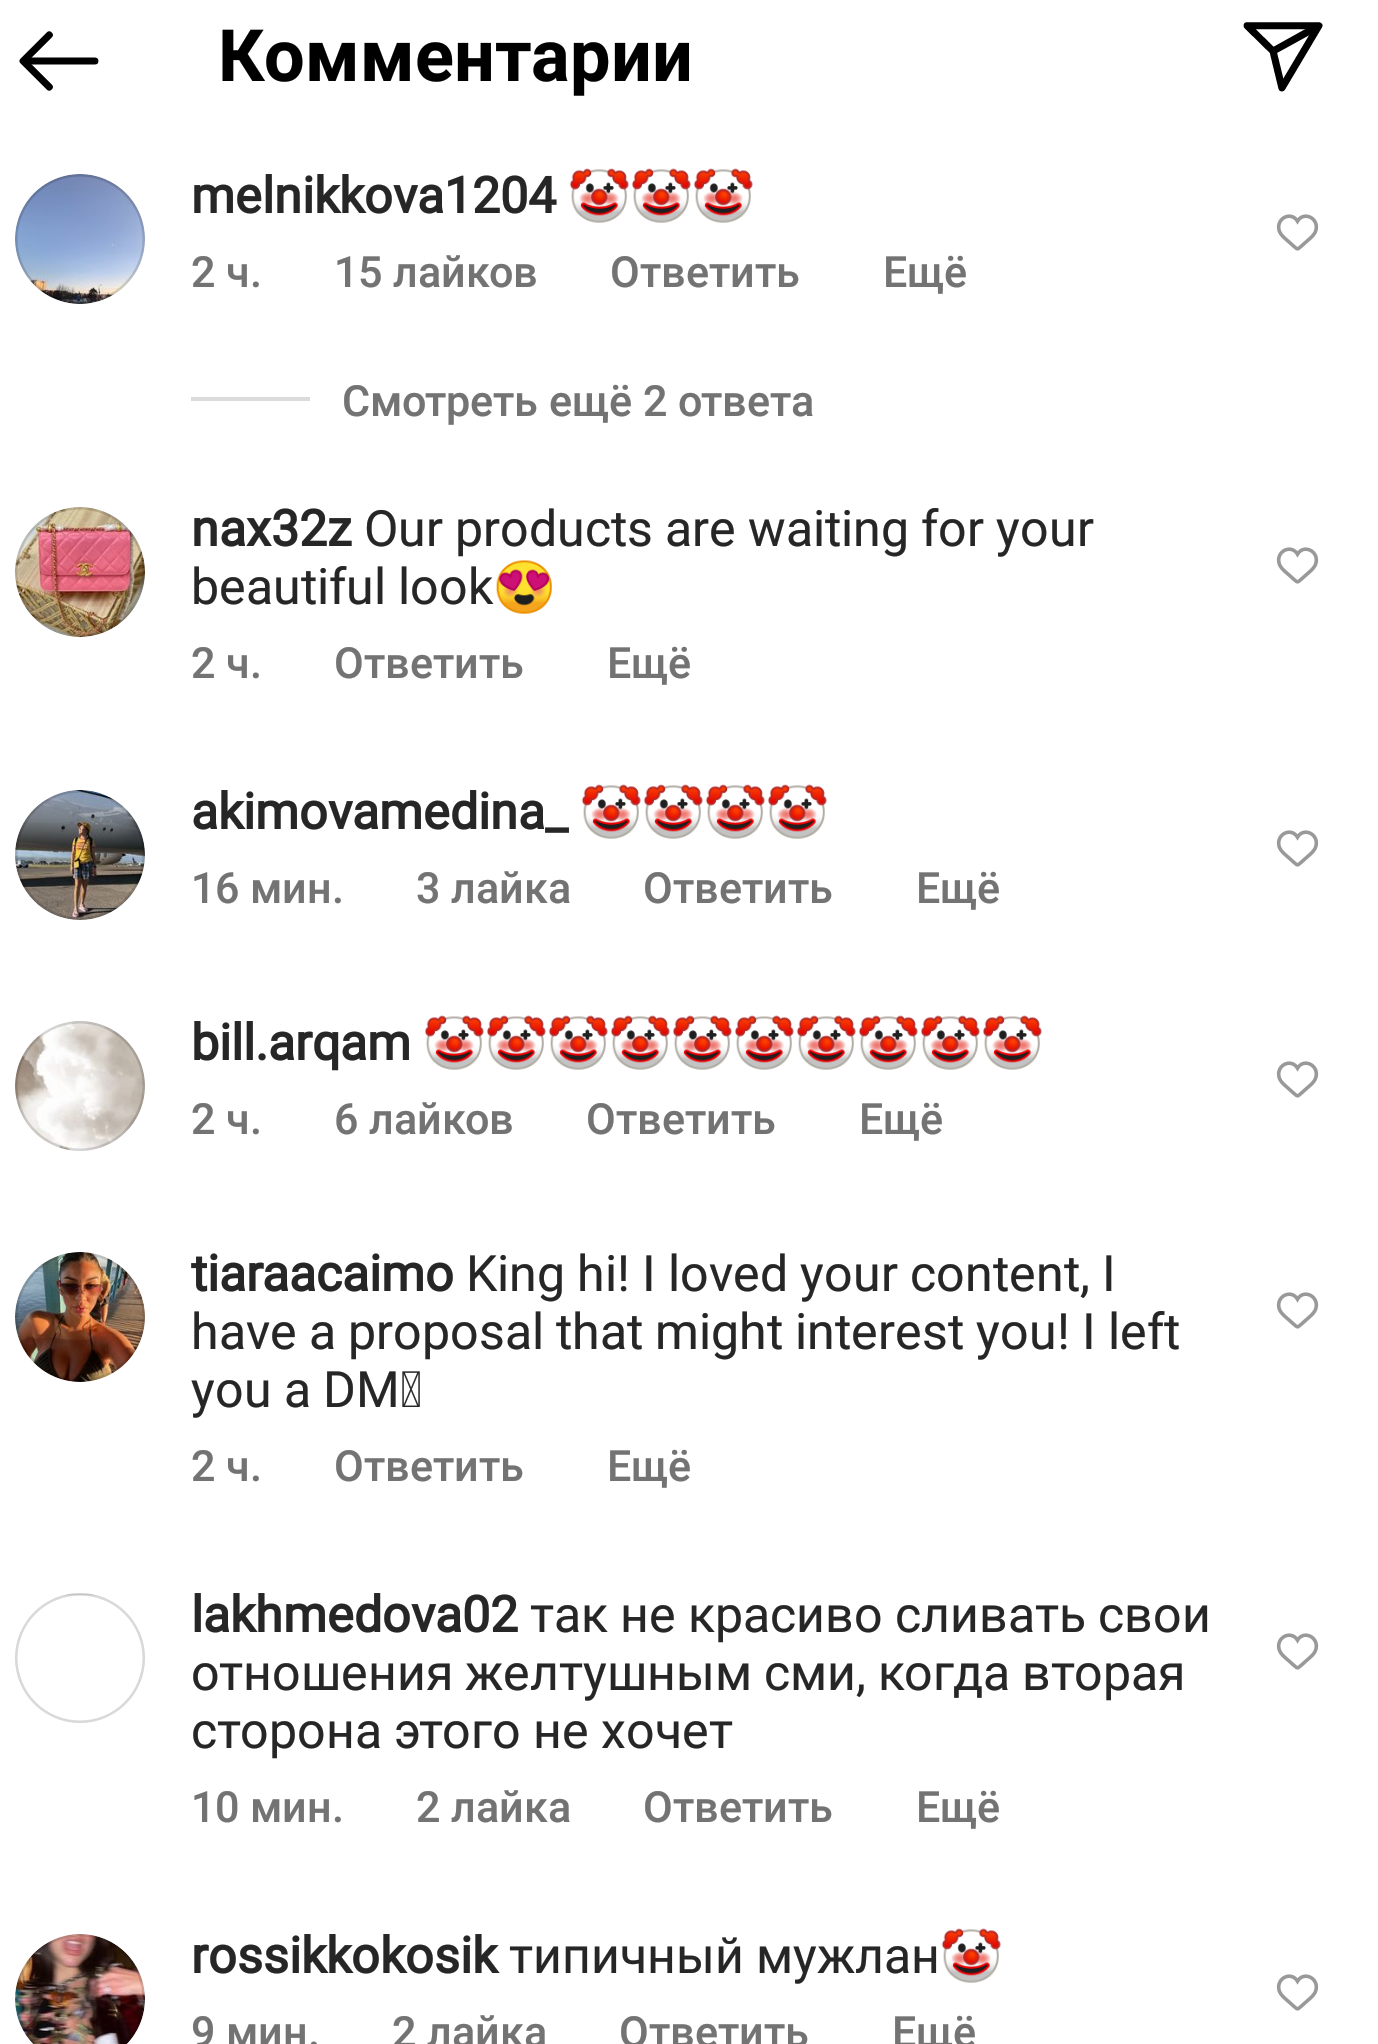This screenshot has width=1378, height=2044.
Task: Like melnikkova1204's comment with heart
Action: tap(1297, 233)
